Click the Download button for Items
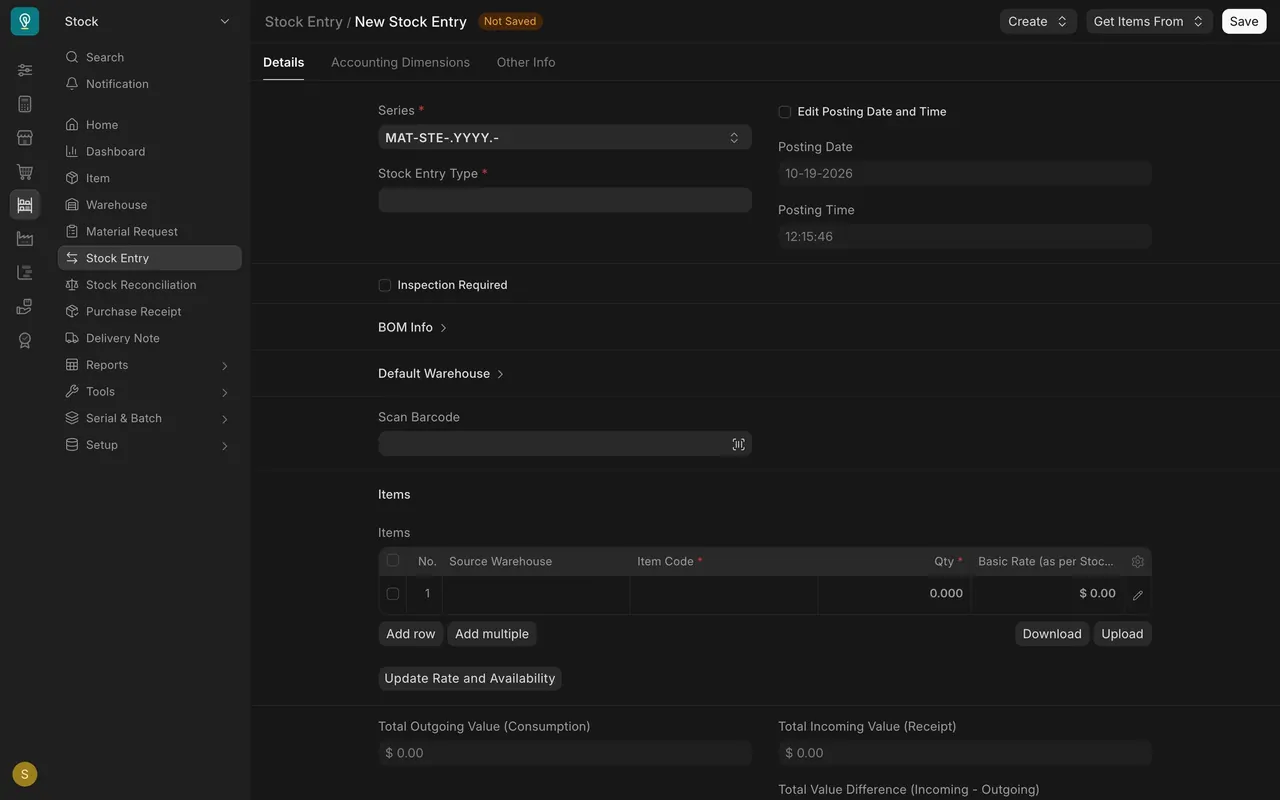 pyautogui.click(x=1052, y=634)
